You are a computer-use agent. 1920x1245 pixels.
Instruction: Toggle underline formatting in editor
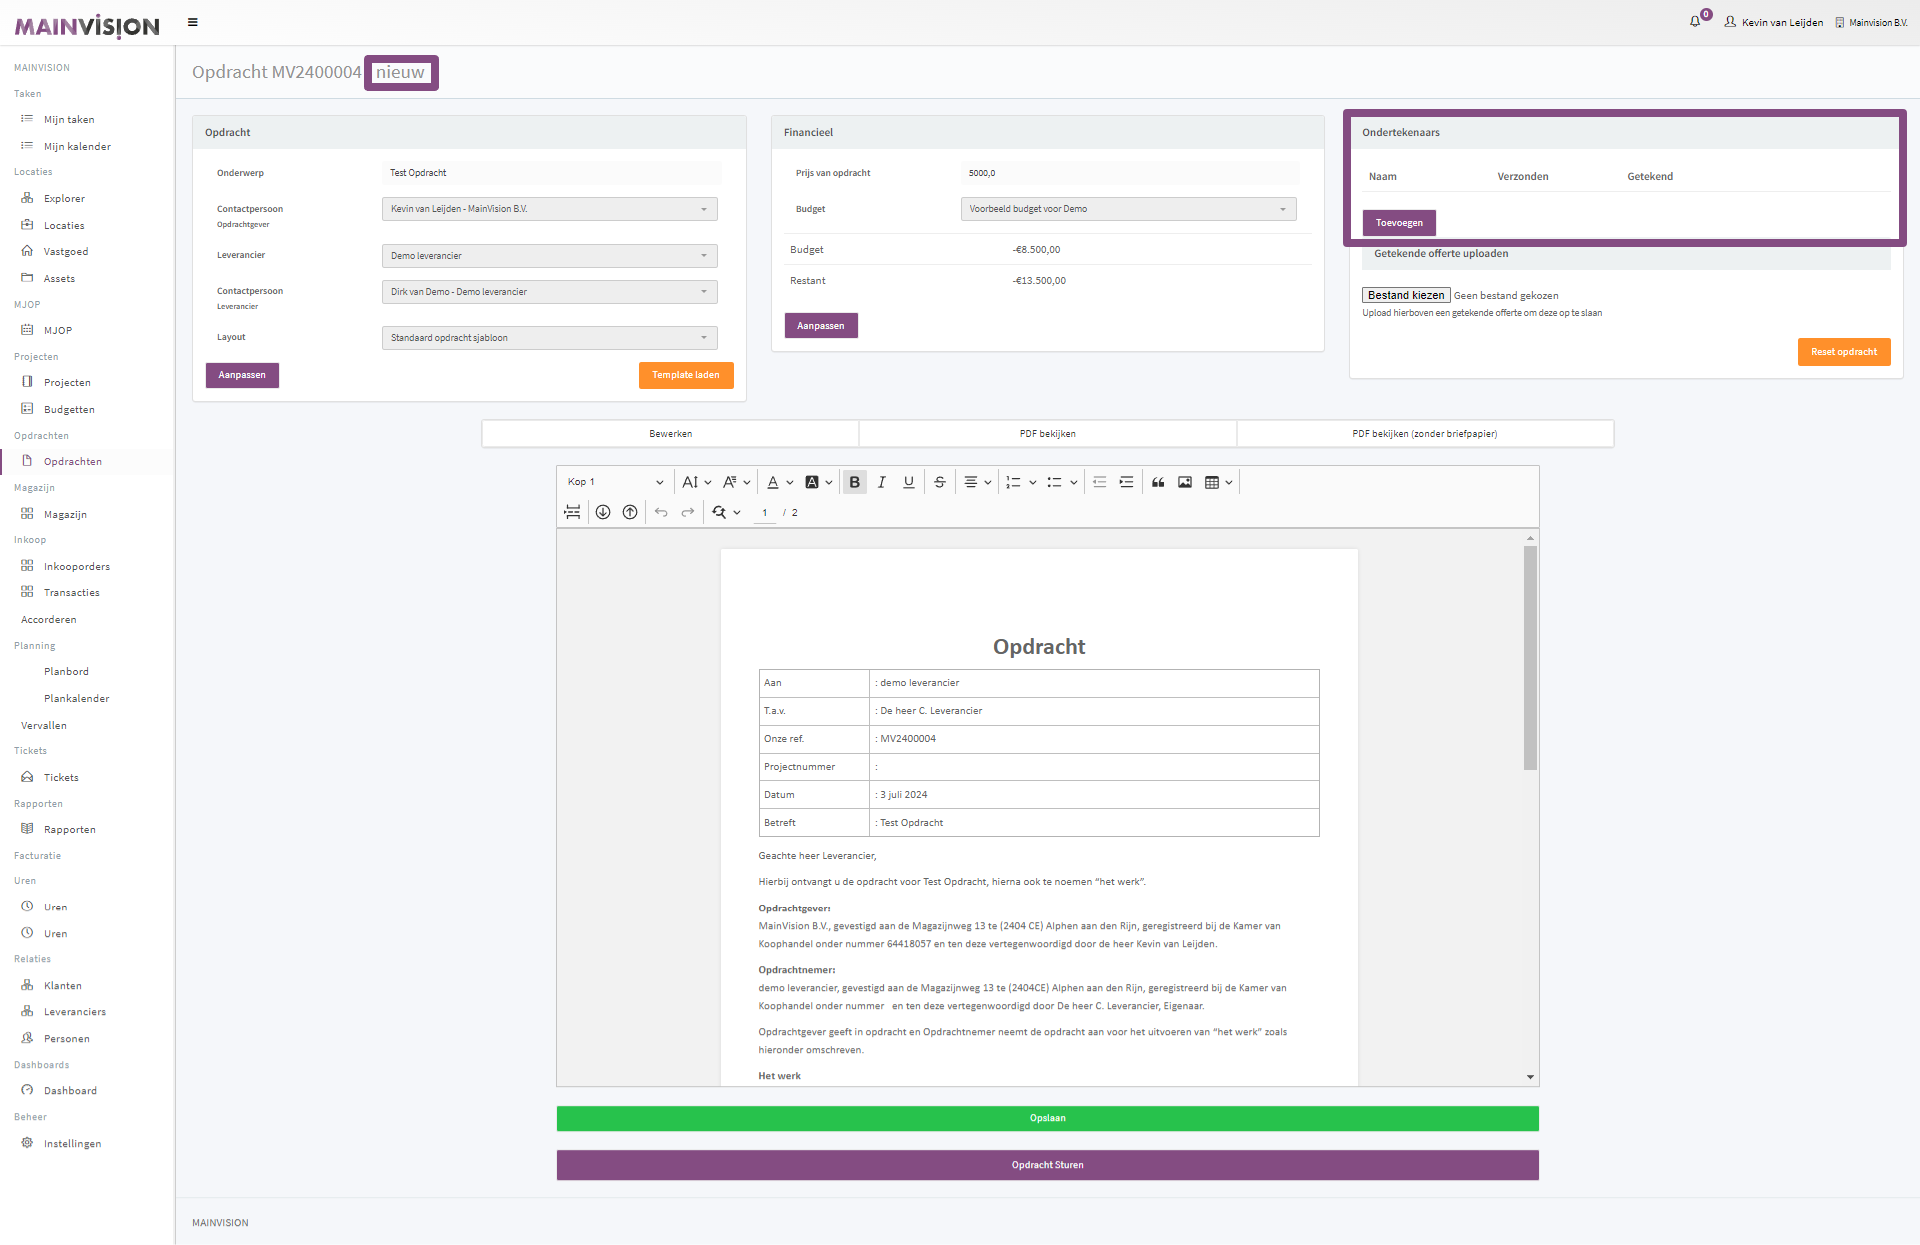tap(908, 482)
